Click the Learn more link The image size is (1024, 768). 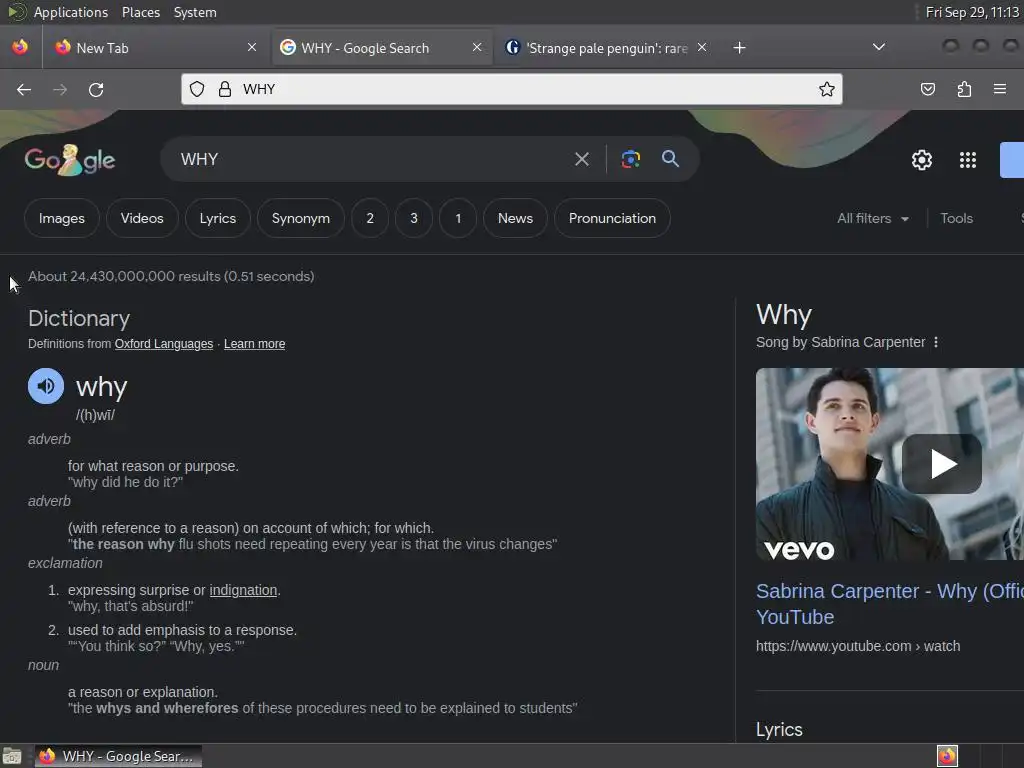255,344
